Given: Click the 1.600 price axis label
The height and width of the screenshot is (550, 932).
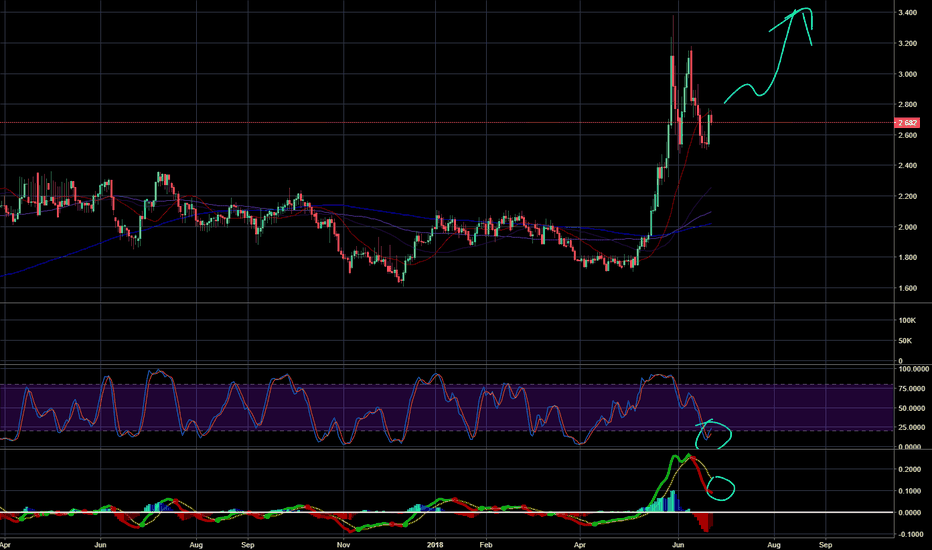Looking at the screenshot, I should coord(907,288).
